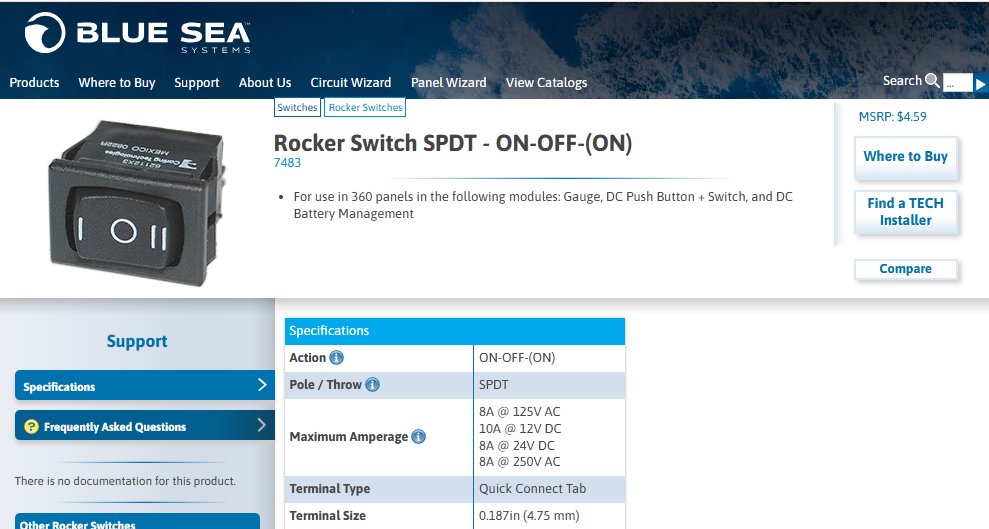989x529 pixels.
Task: Click the Terminal Size label
Action: [327, 516]
